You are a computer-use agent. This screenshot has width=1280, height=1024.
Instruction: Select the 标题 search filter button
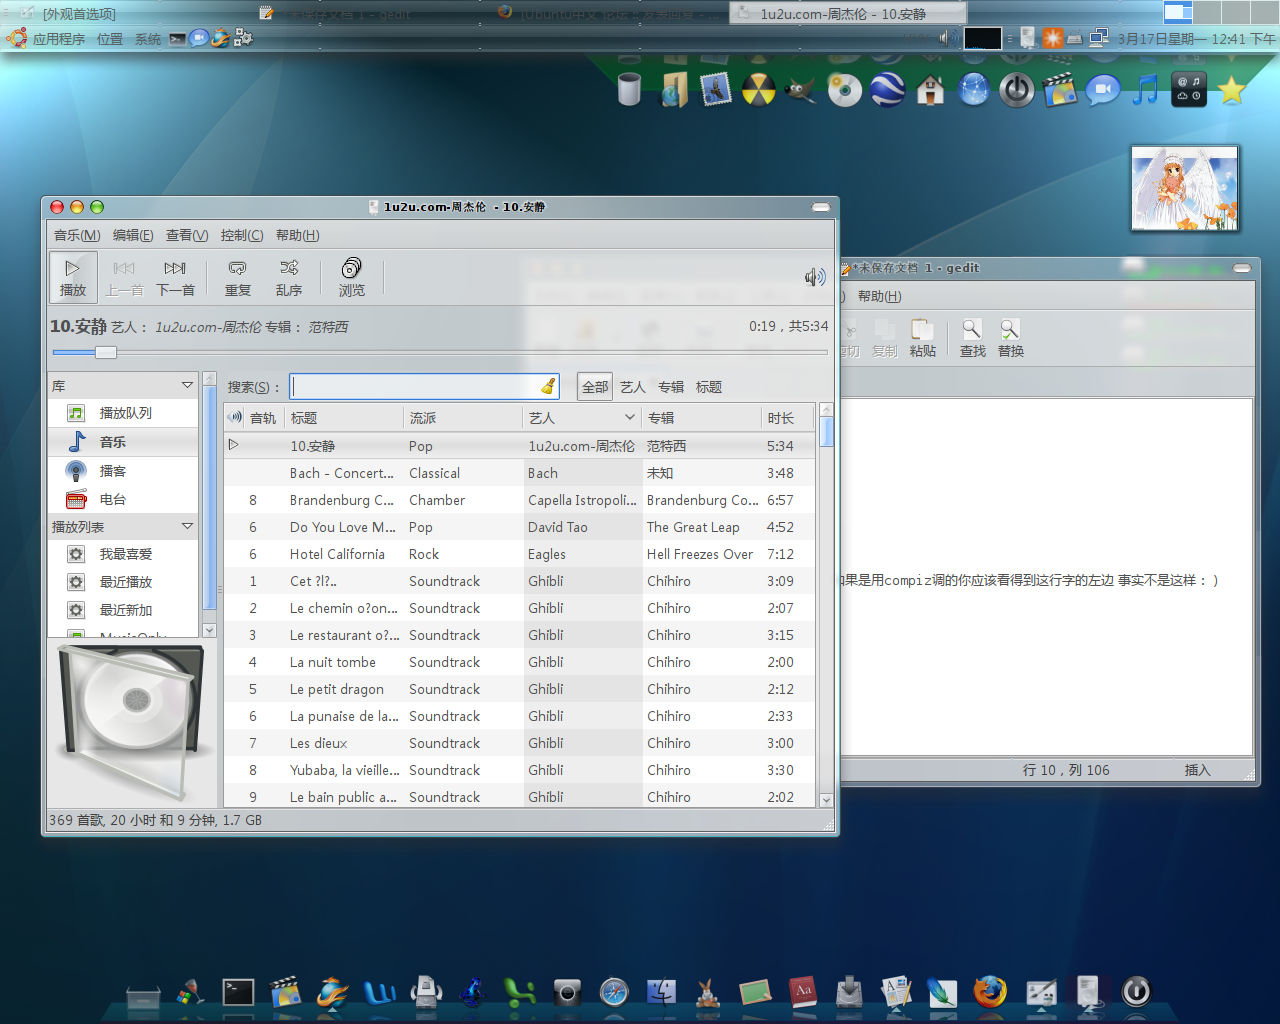coord(709,387)
